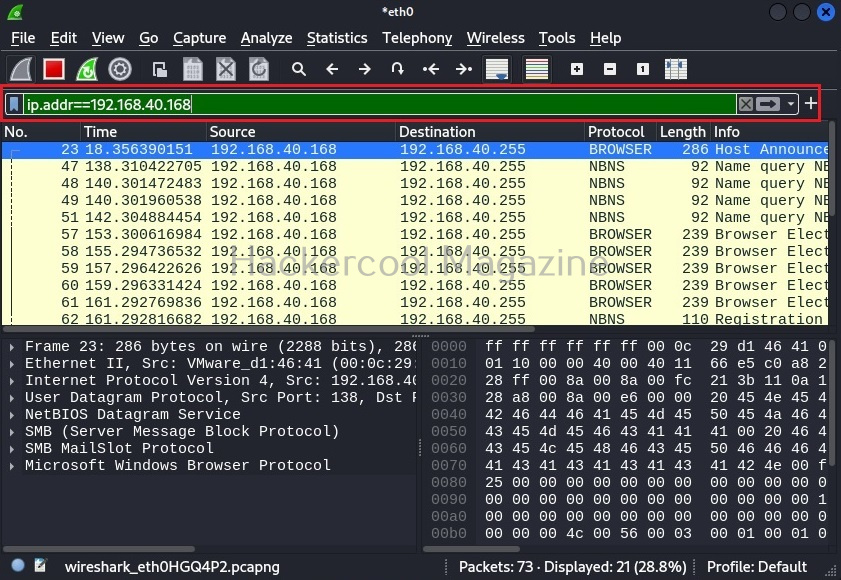Sort by the Time column header
The image size is (841, 580).
click(x=143, y=132)
